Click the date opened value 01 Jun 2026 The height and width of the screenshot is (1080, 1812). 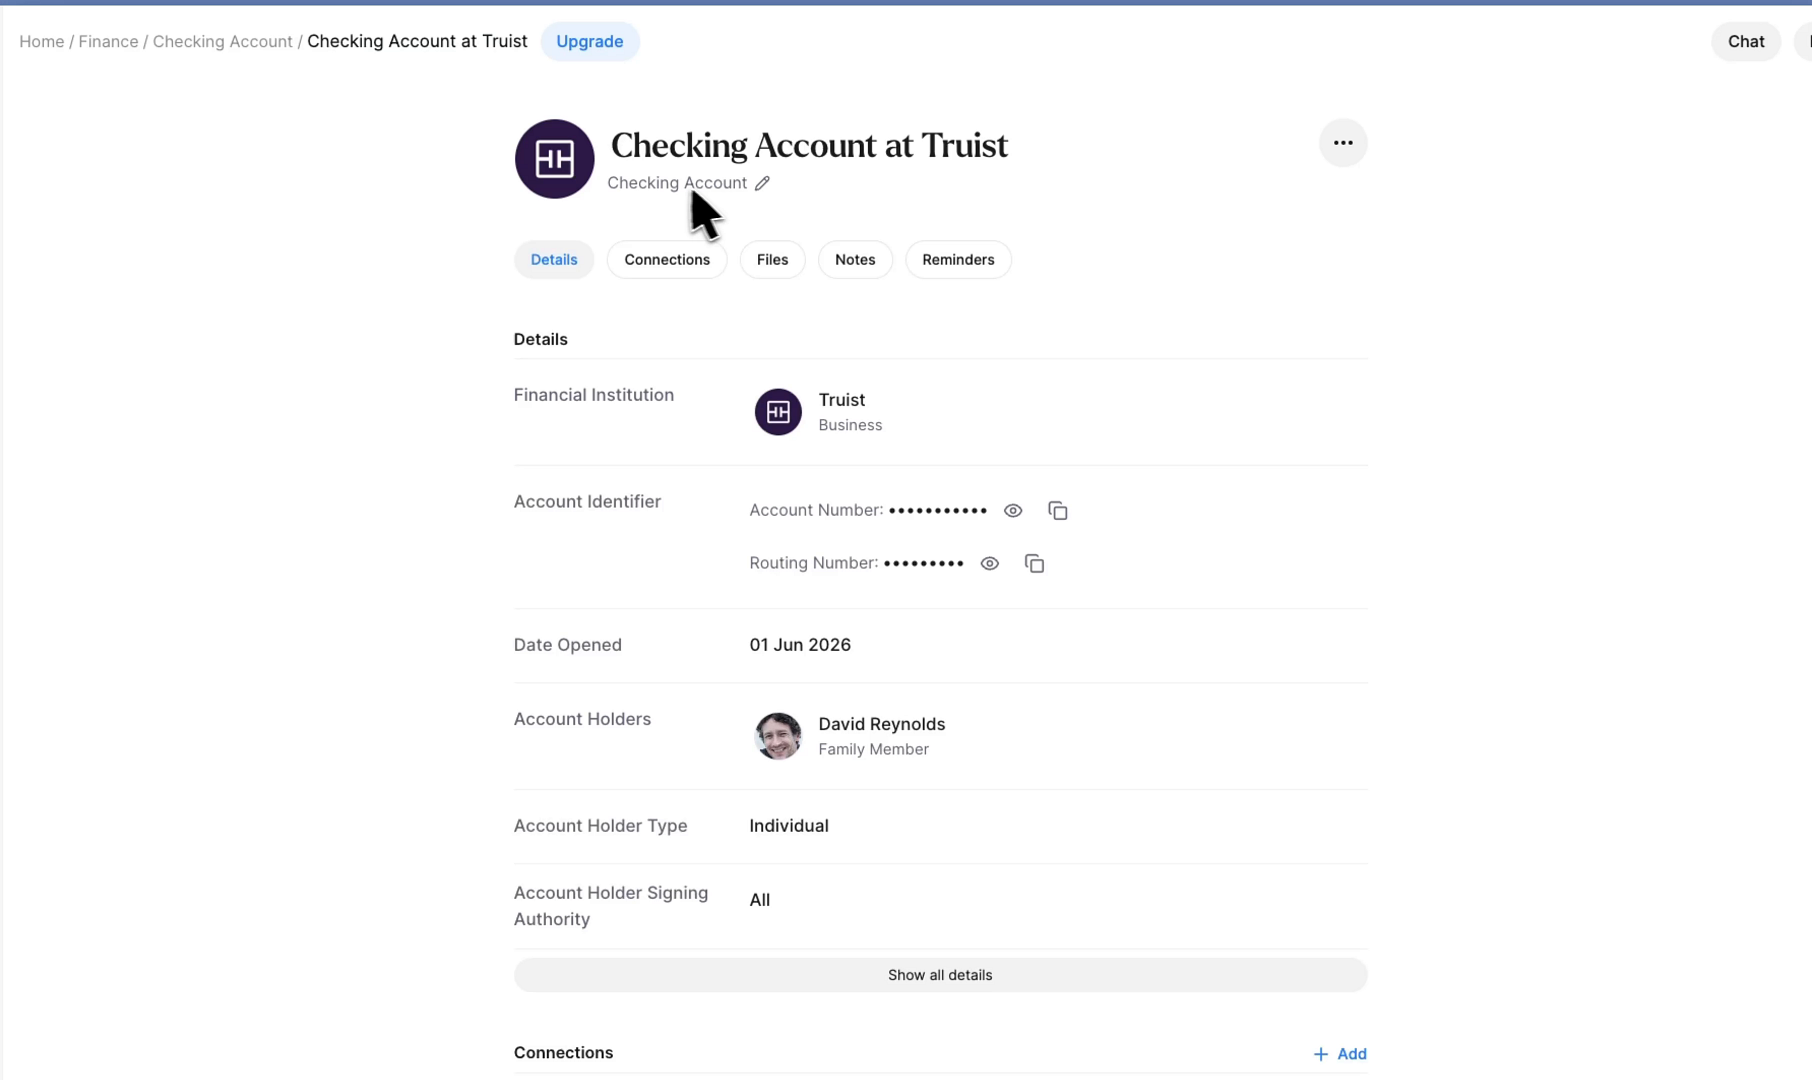coord(800,645)
